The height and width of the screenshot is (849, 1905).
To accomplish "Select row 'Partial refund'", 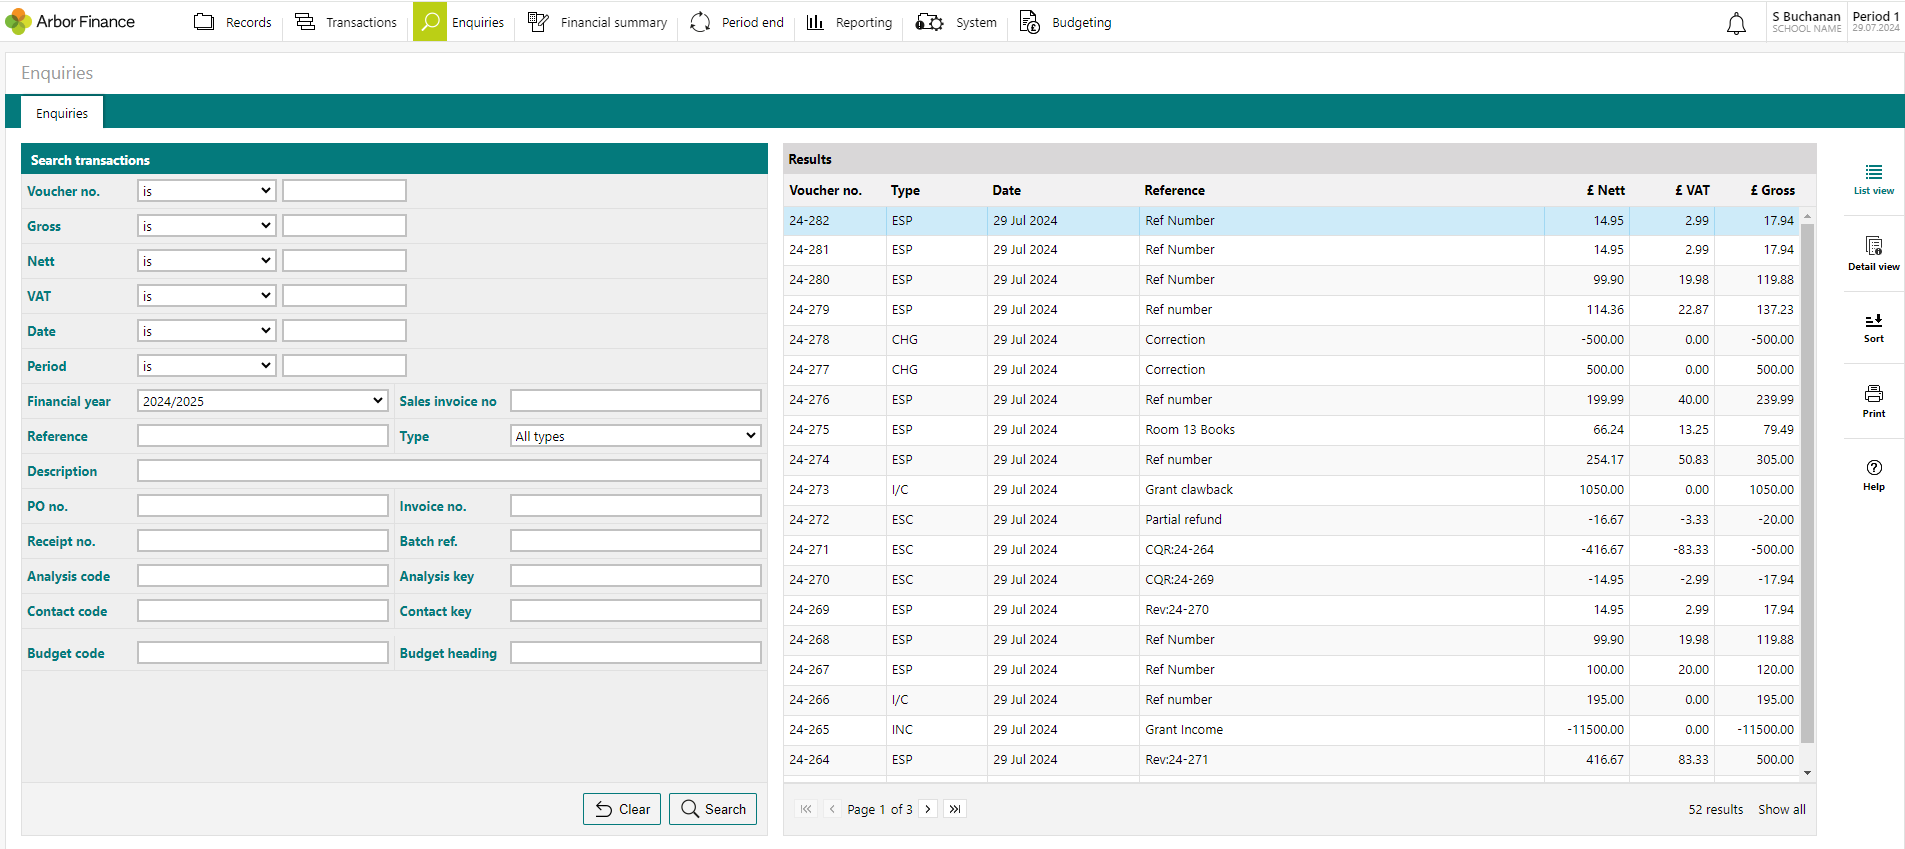I will 1291,519.
